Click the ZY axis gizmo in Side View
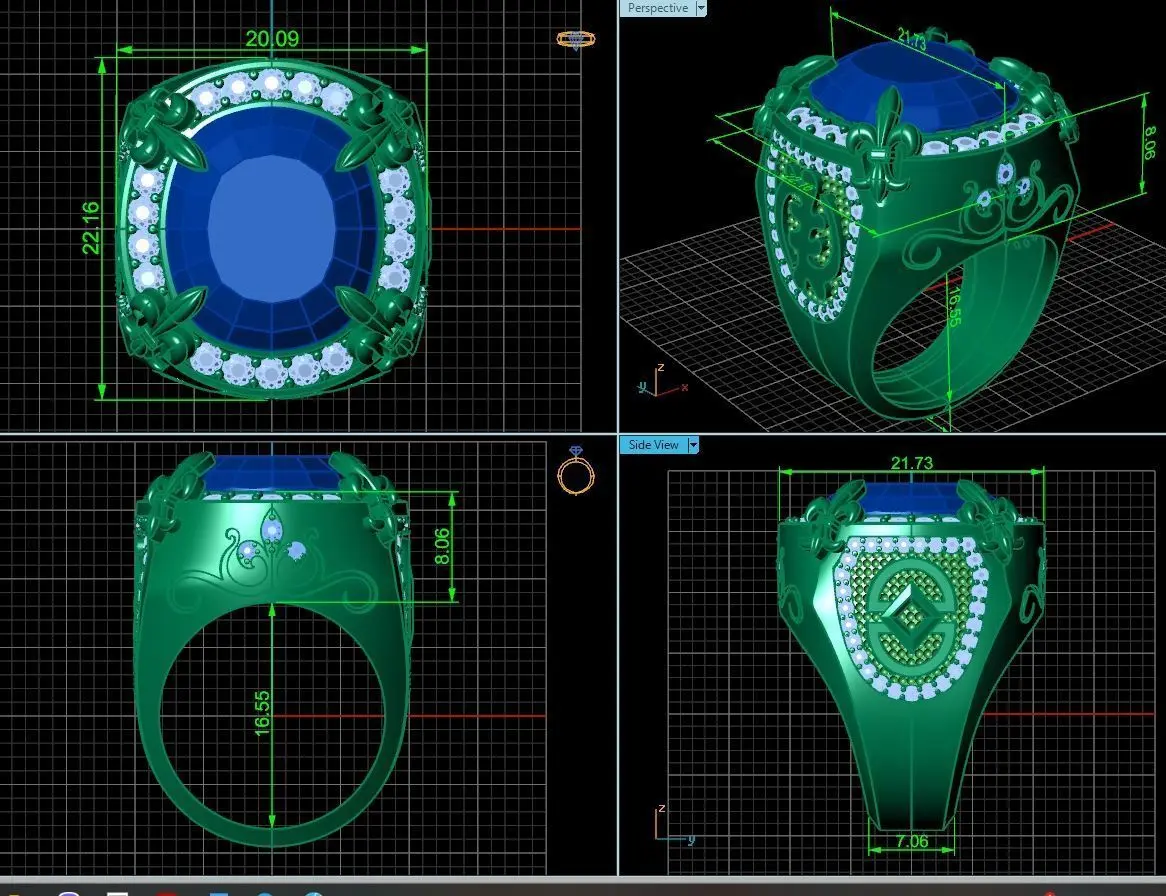Screen dimensions: 1166x896 click(x=674, y=825)
